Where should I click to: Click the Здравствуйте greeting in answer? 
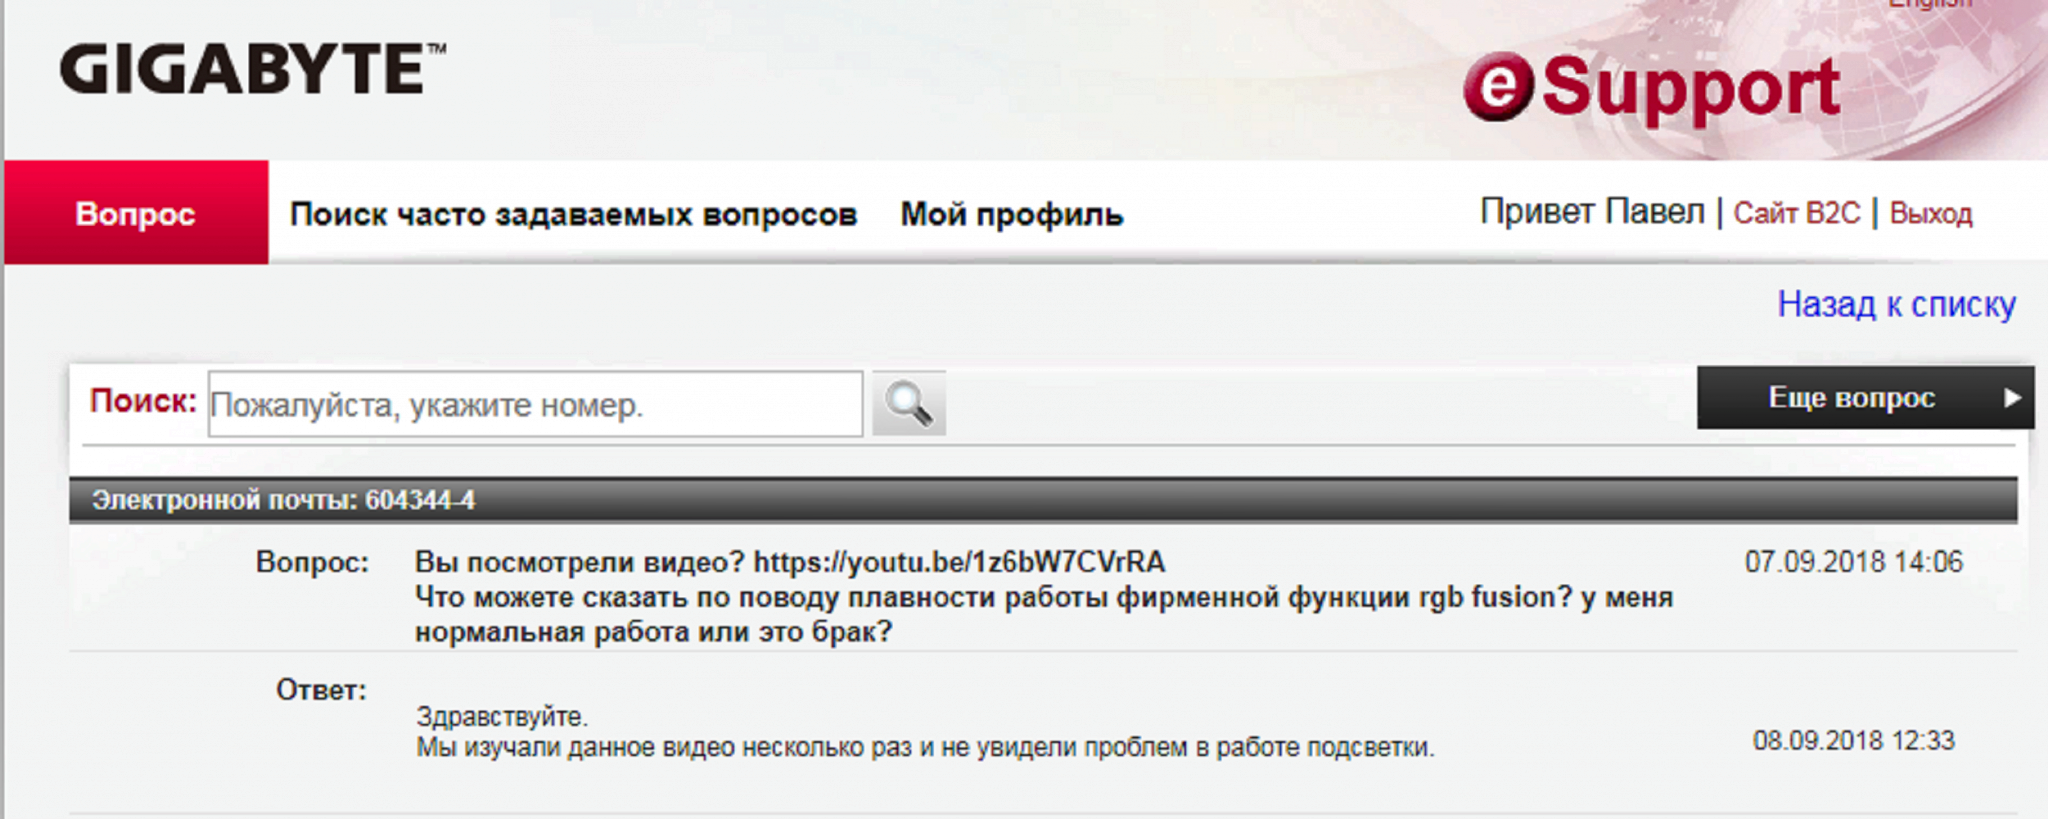502,717
